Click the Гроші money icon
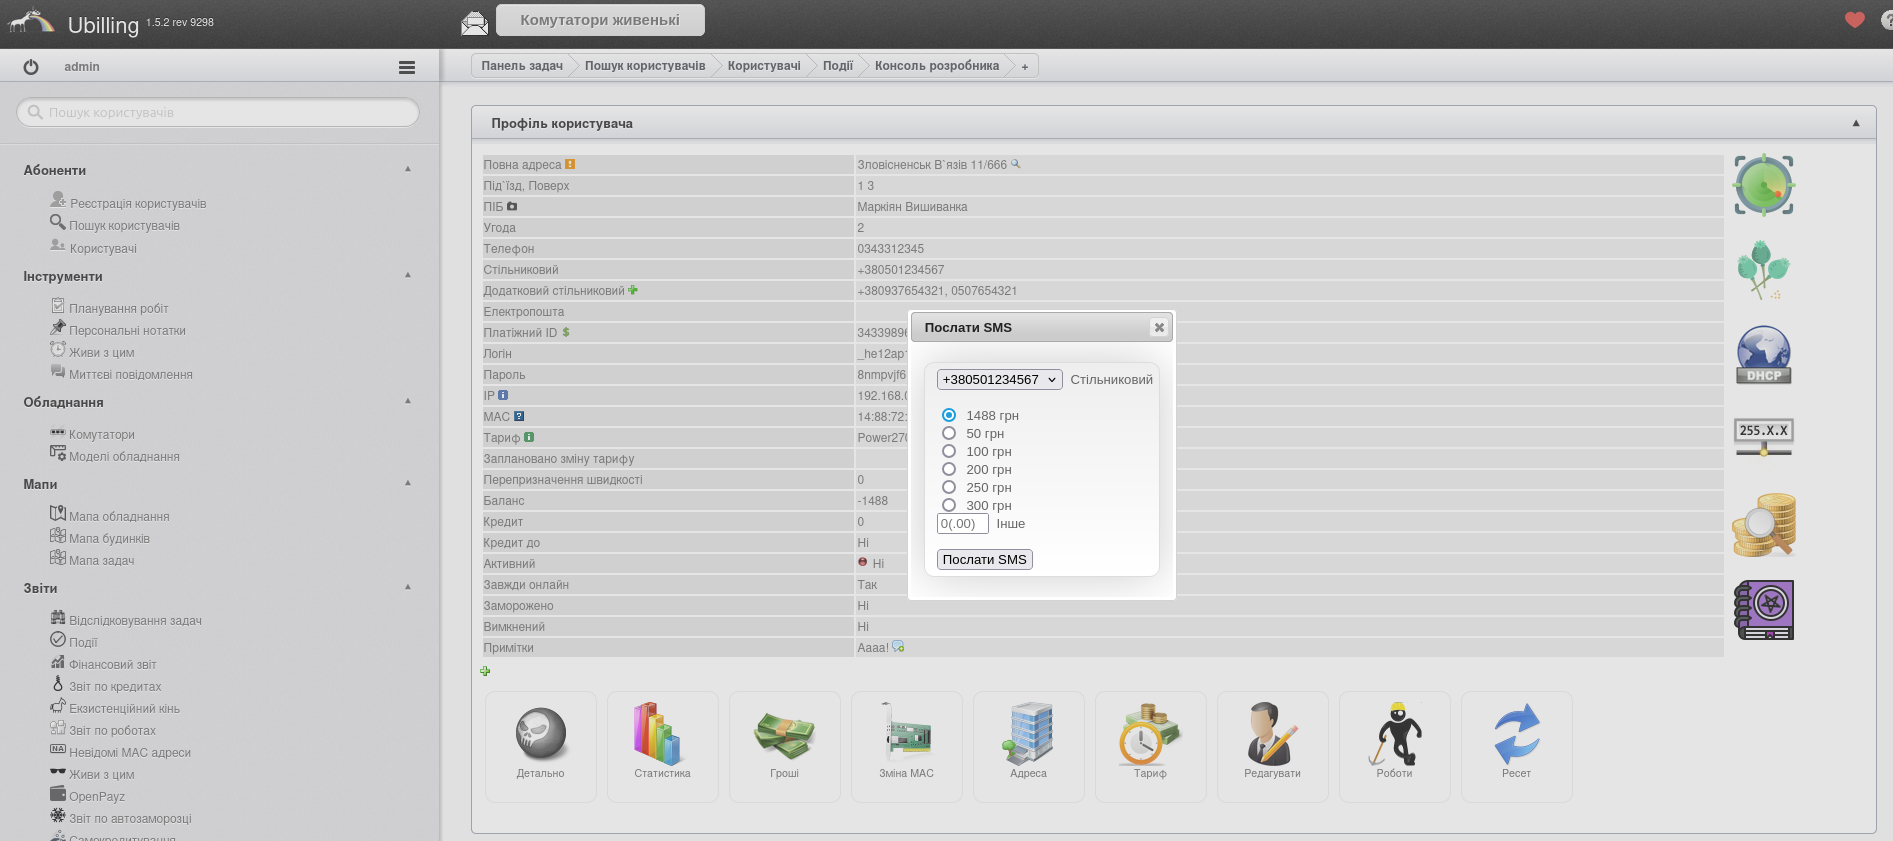The image size is (1893, 841). click(x=784, y=736)
